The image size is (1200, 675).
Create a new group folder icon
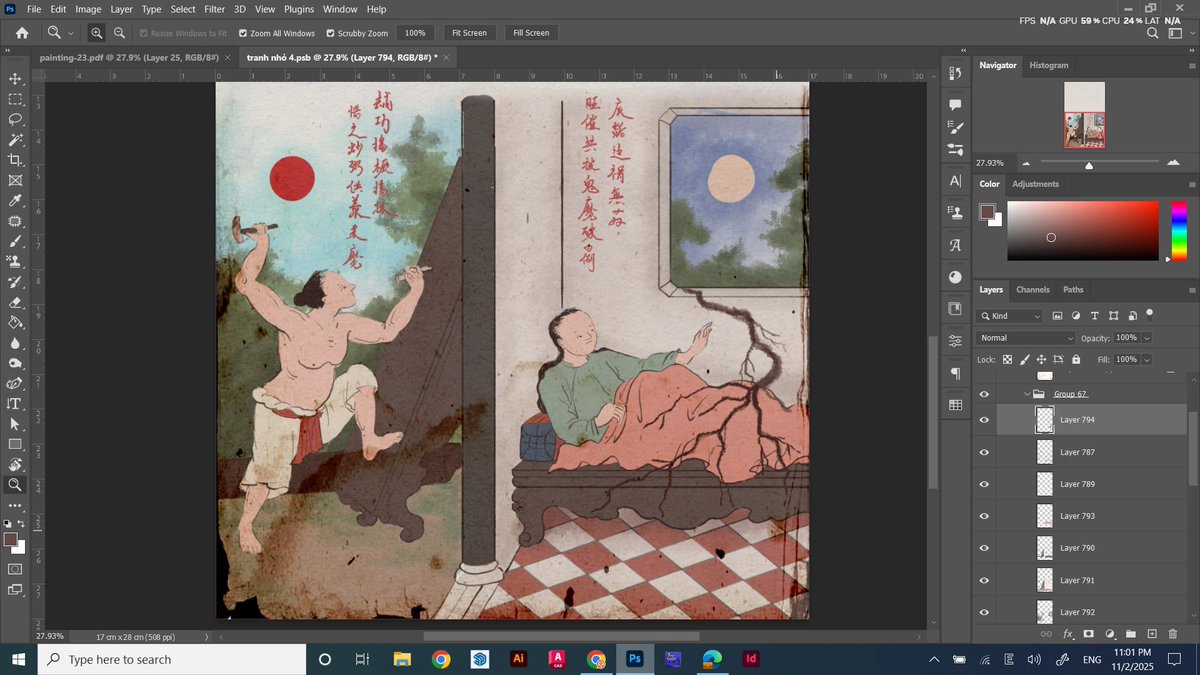click(x=1131, y=634)
